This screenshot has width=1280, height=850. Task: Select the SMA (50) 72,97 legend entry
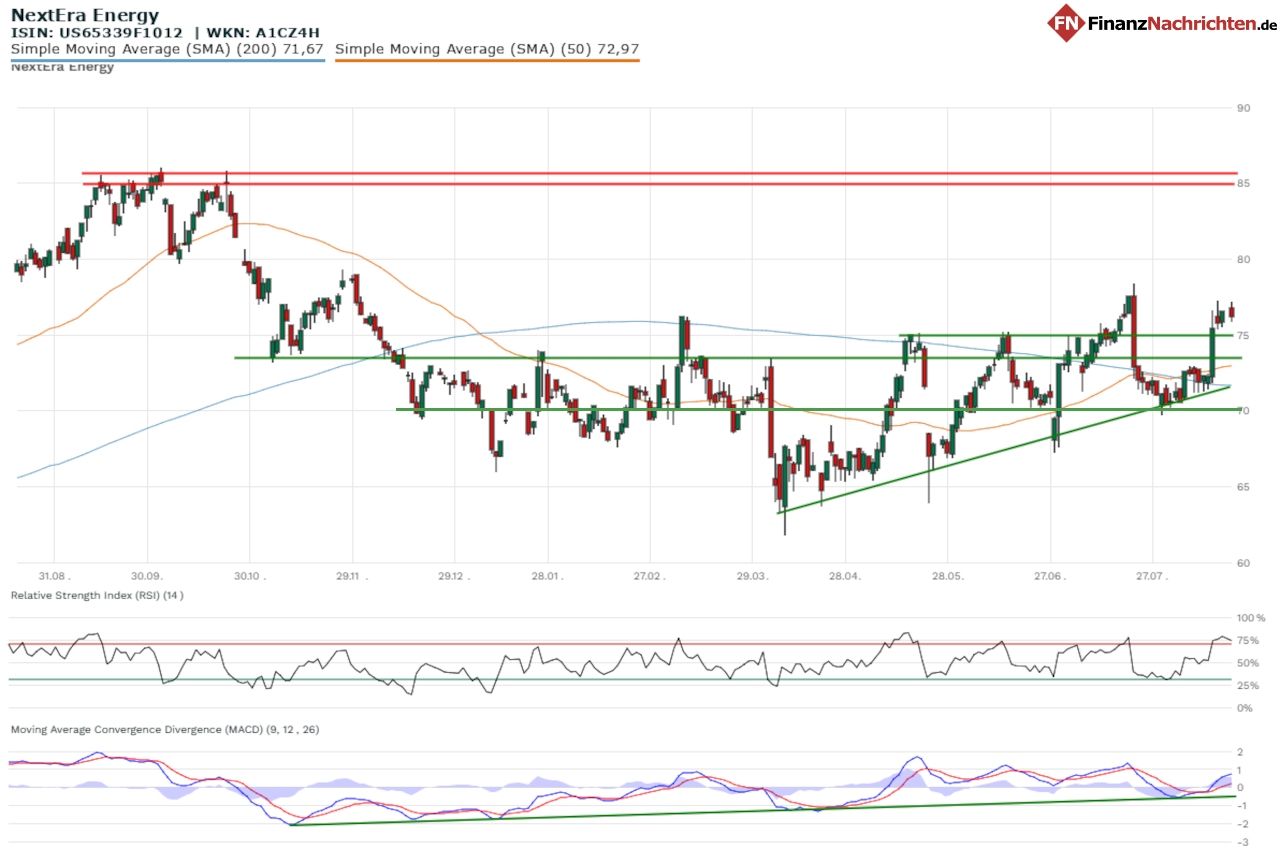pyautogui.click(x=487, y=48)
